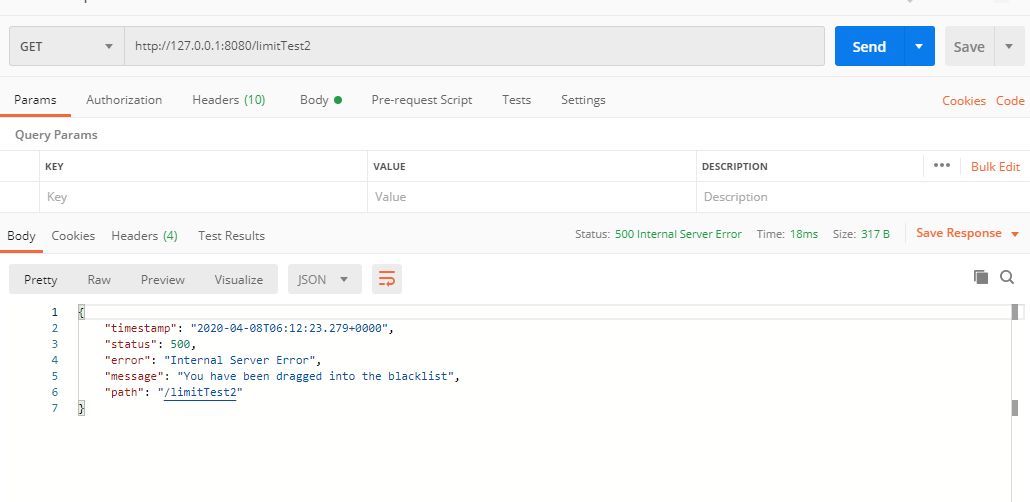Open the Test Results tab
This screenshot has width=1030, height=502.
(231, 236)
